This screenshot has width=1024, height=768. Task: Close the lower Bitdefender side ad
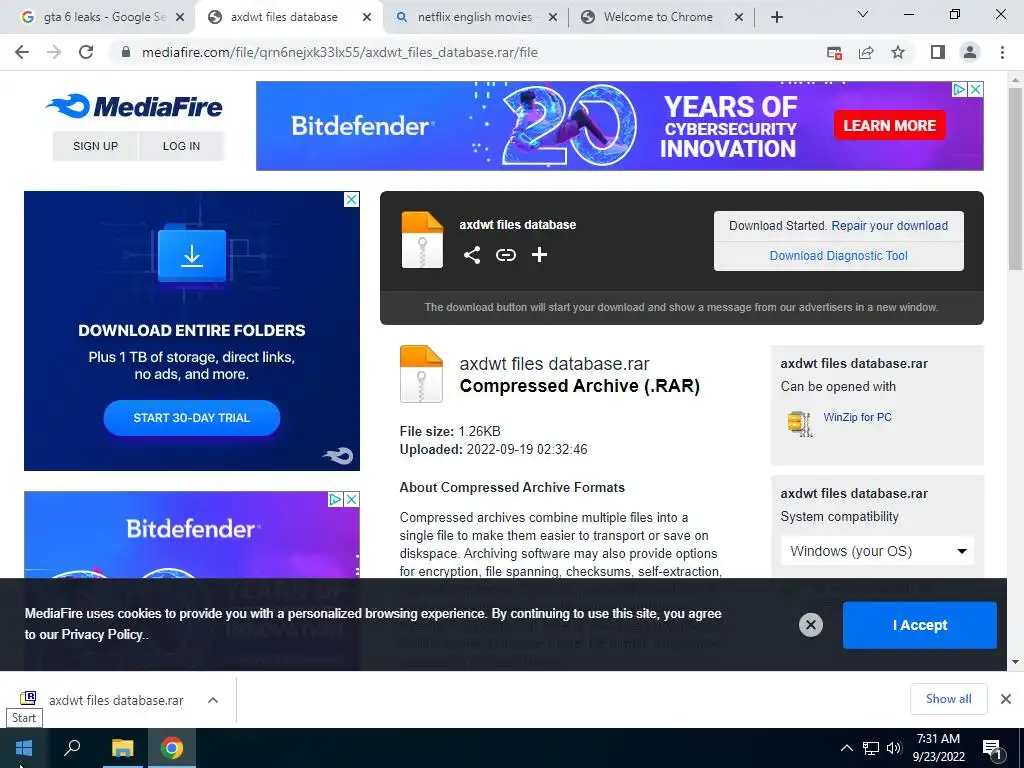pos(351,500)
